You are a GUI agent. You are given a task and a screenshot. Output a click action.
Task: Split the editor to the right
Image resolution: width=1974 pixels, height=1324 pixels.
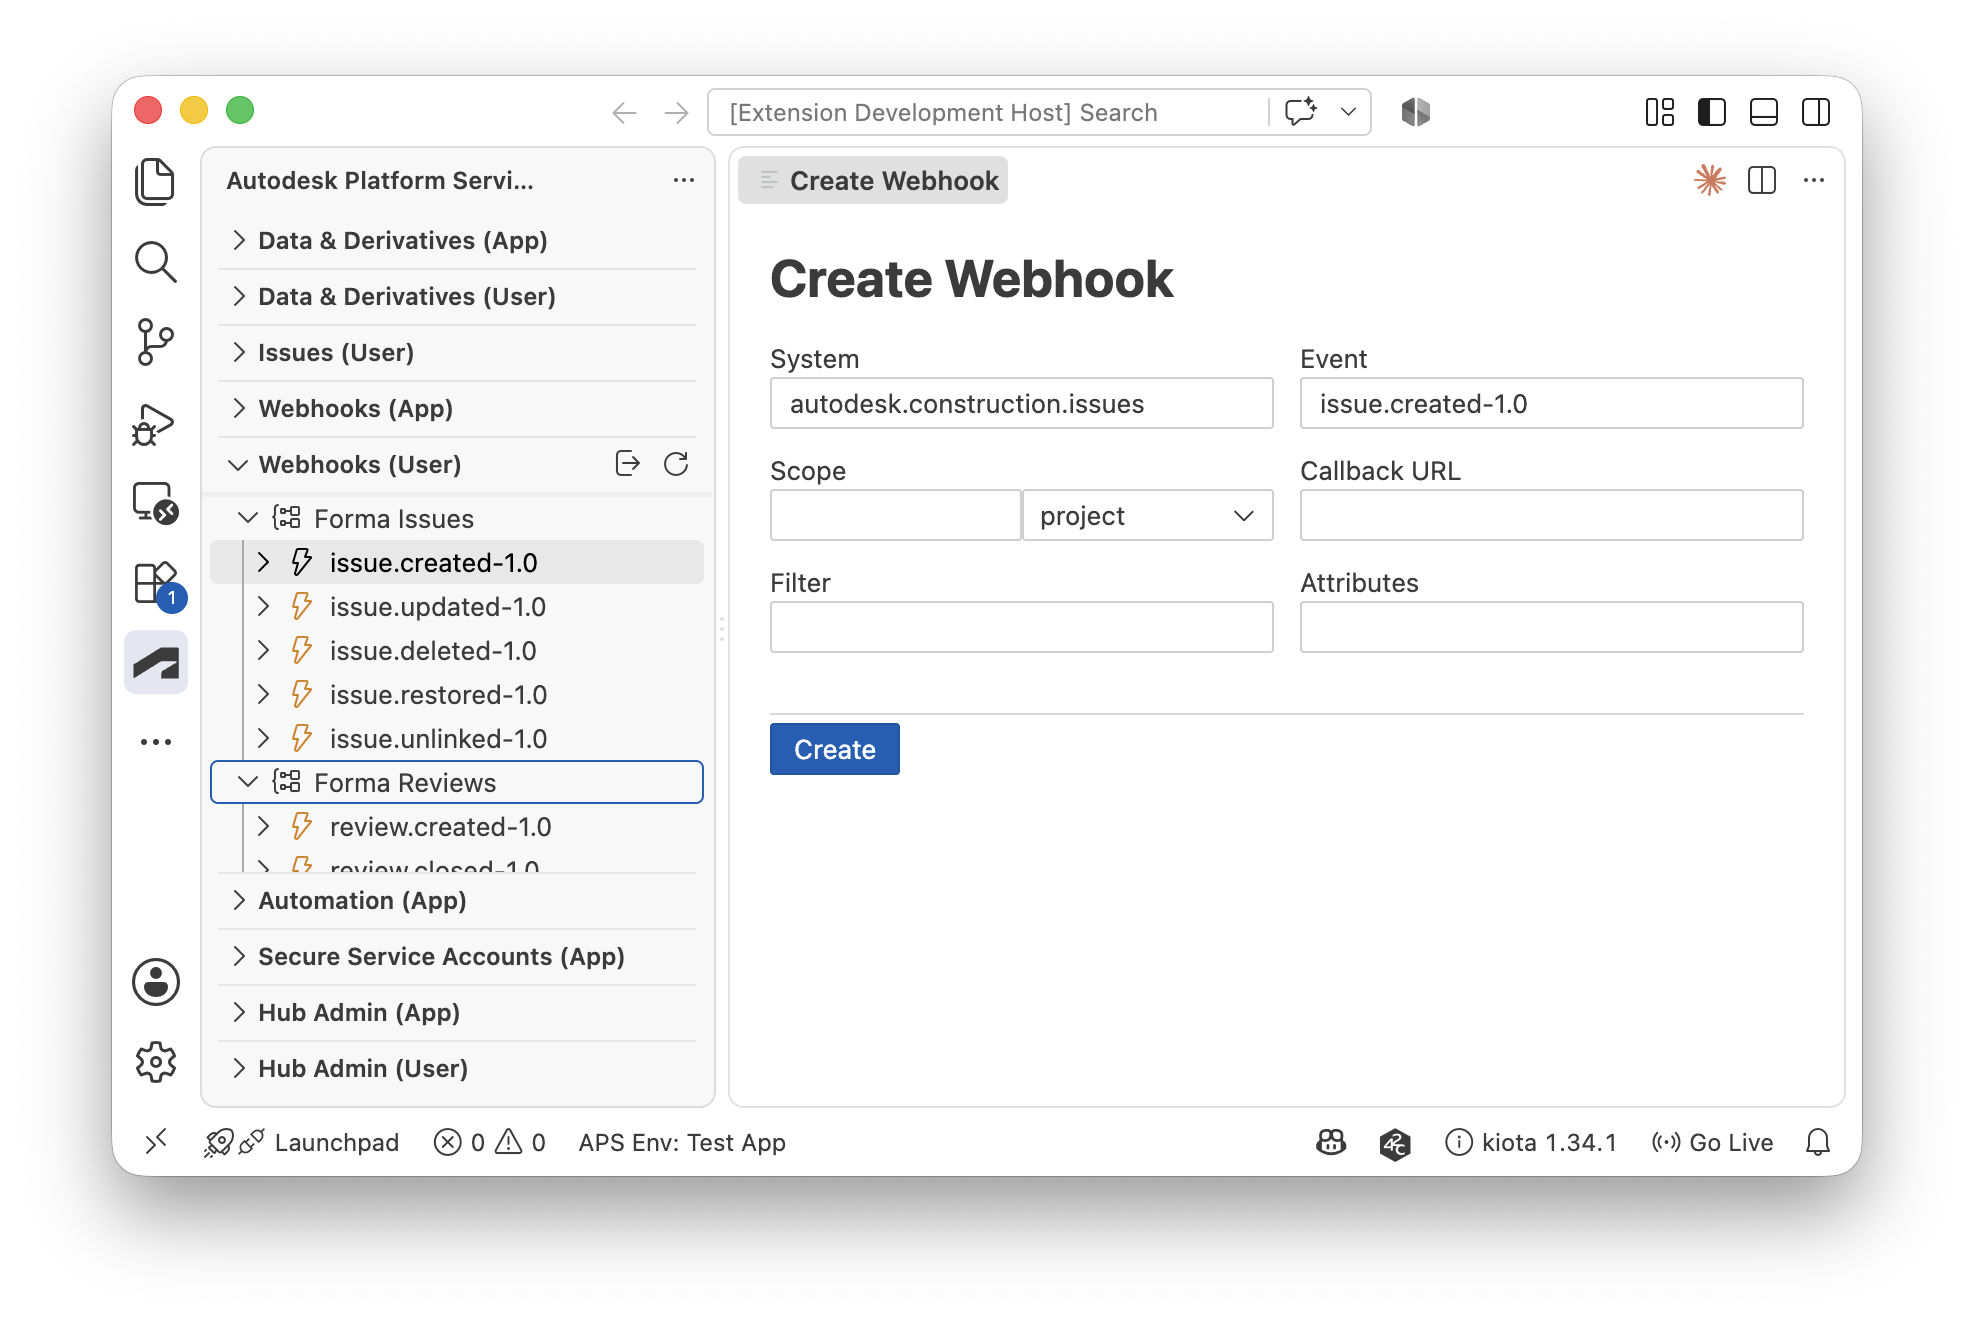(1761, 180)
